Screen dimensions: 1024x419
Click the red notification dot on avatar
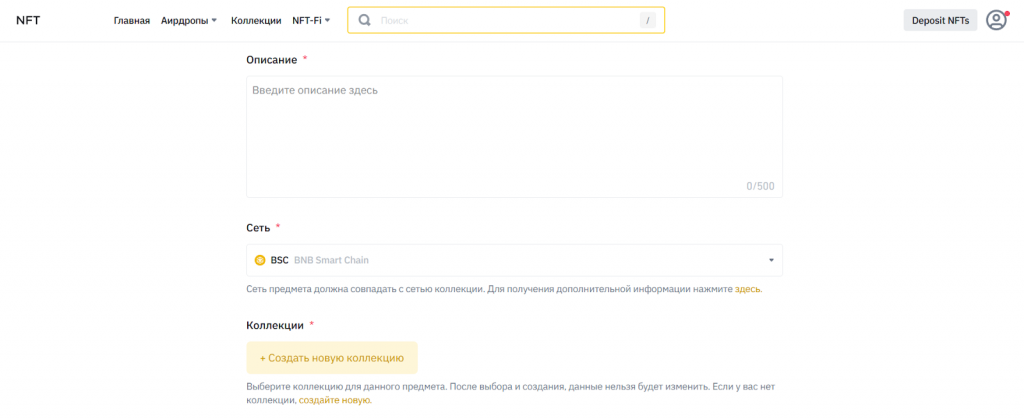[1006, 13]
